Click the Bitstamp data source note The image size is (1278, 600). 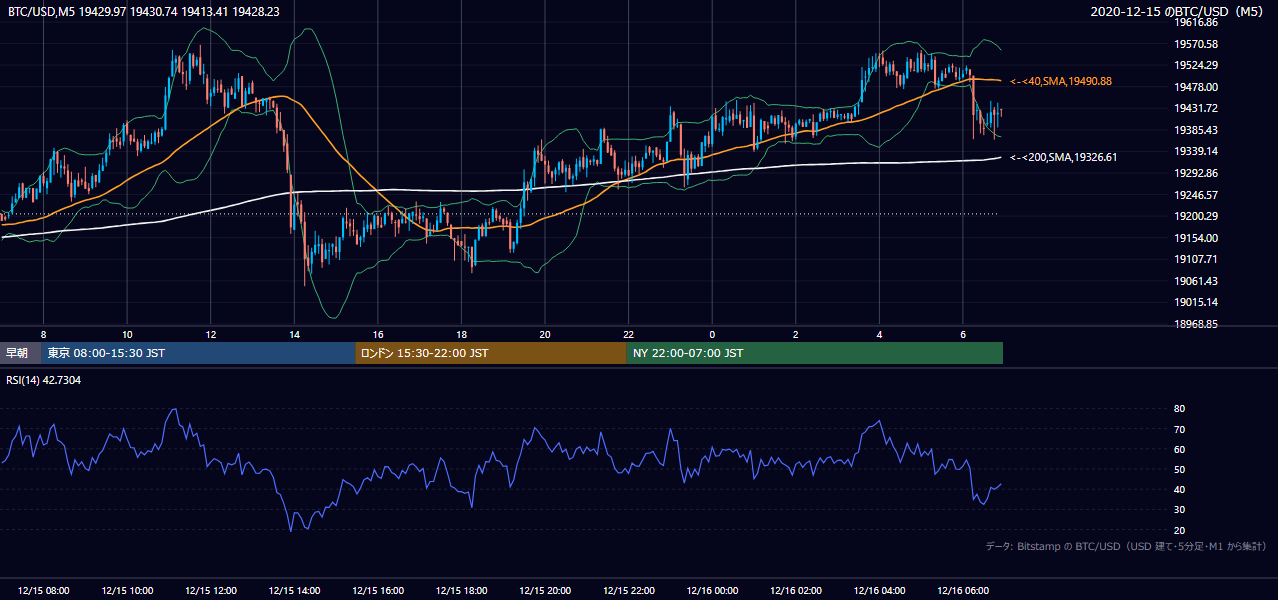point(1126,546)
